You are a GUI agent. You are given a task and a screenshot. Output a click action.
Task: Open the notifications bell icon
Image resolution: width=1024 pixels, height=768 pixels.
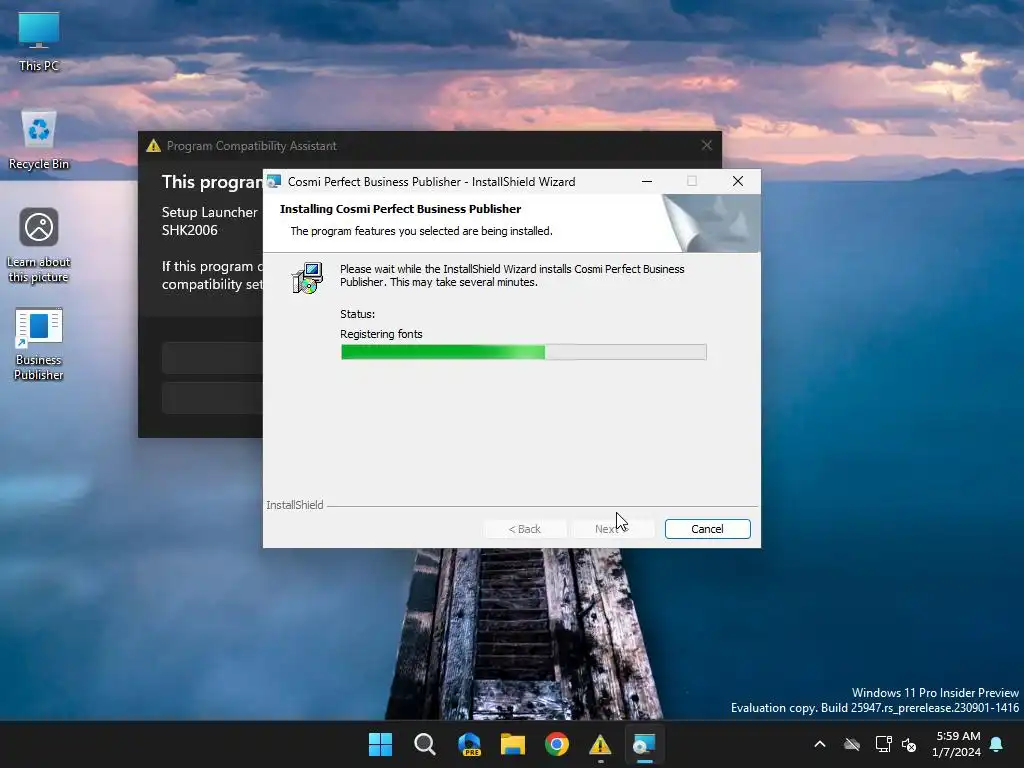tap(997, 744)
